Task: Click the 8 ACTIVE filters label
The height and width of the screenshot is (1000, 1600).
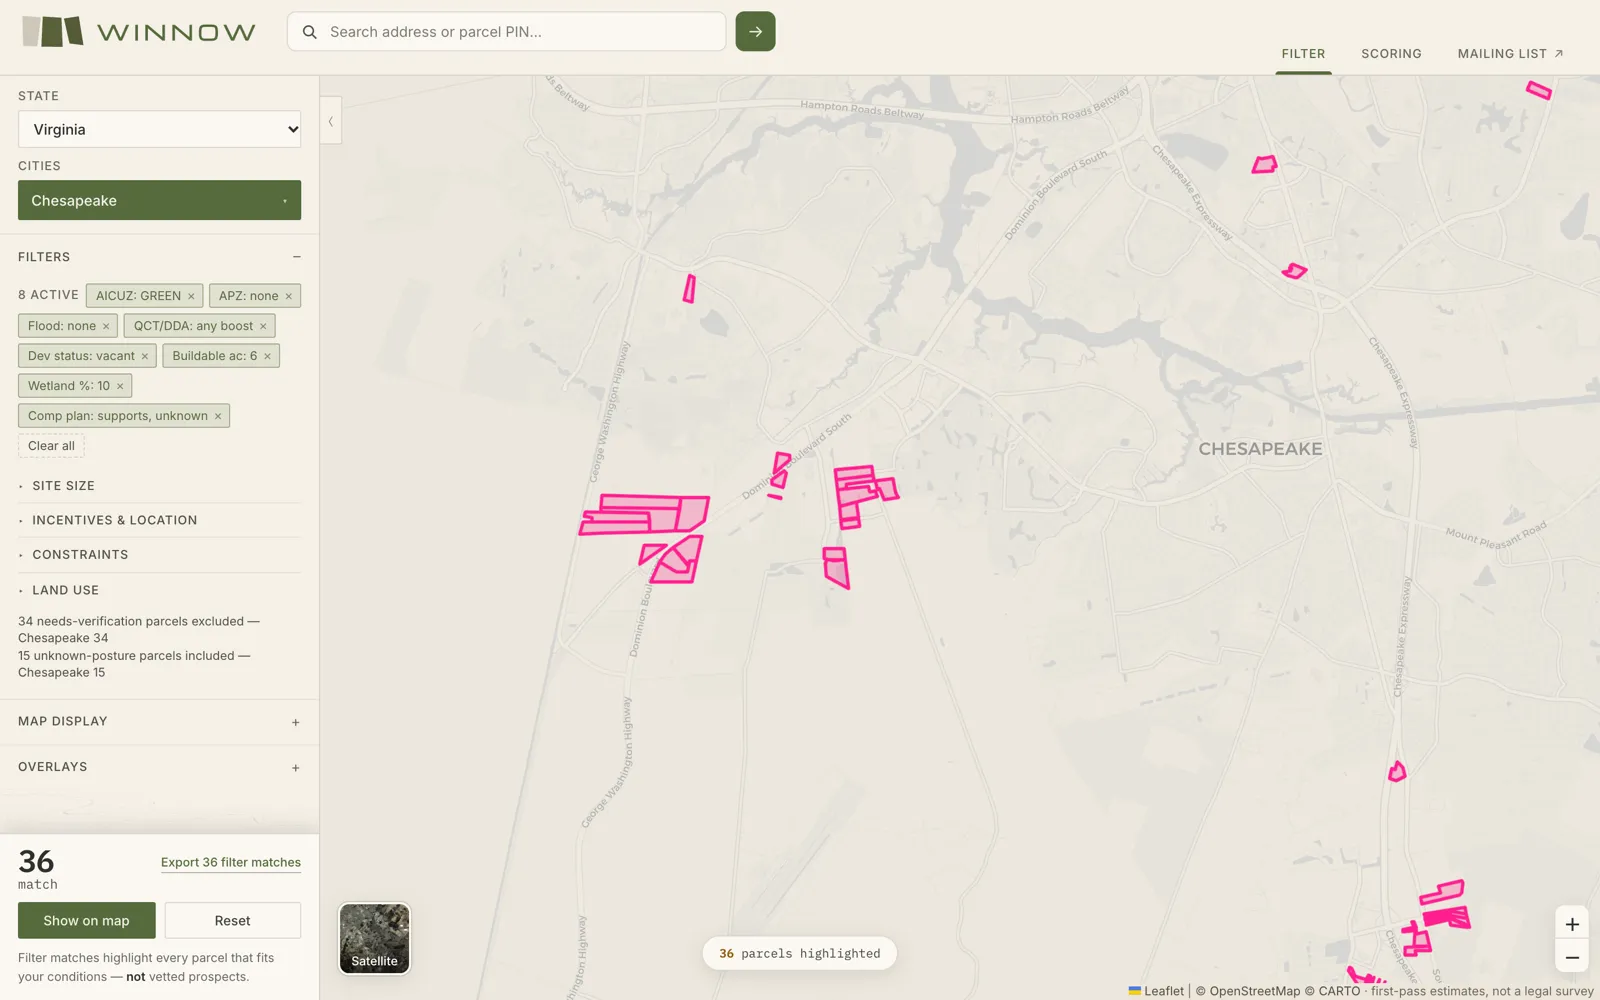Action: coord(48,295)
